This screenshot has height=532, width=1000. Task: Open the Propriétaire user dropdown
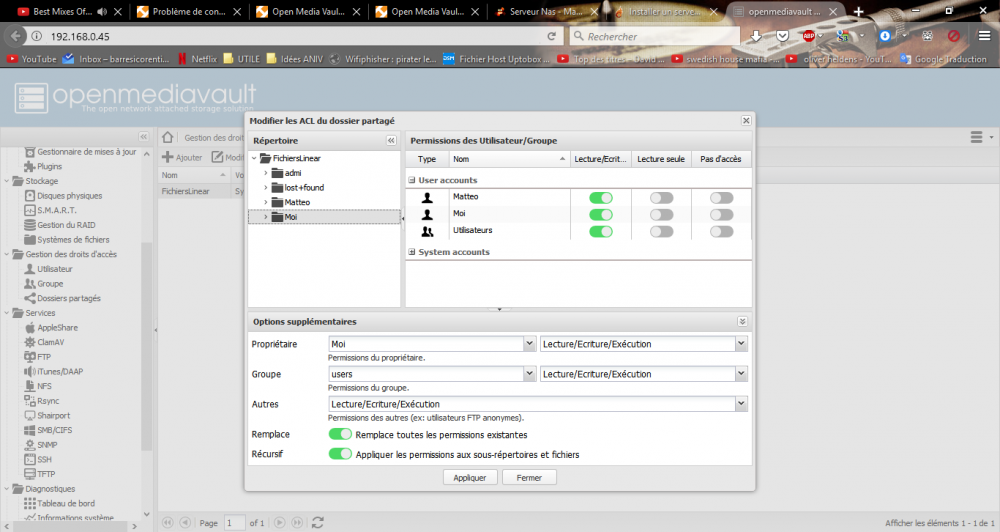point(530,344)
